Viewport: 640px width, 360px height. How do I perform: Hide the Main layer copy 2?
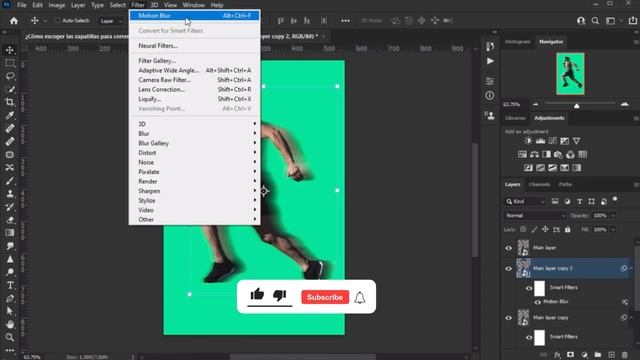[509, 269]
